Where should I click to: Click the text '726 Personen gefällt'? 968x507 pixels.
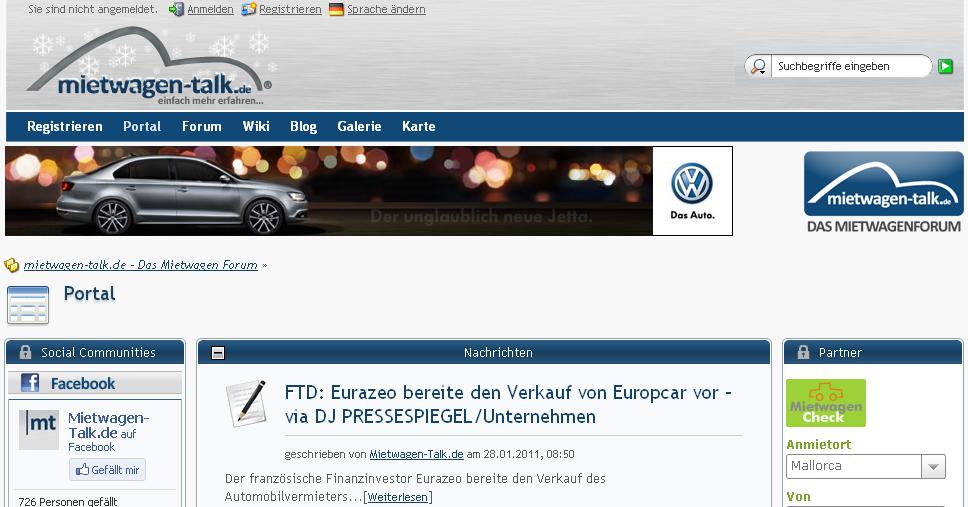click(x=68, y=501)
